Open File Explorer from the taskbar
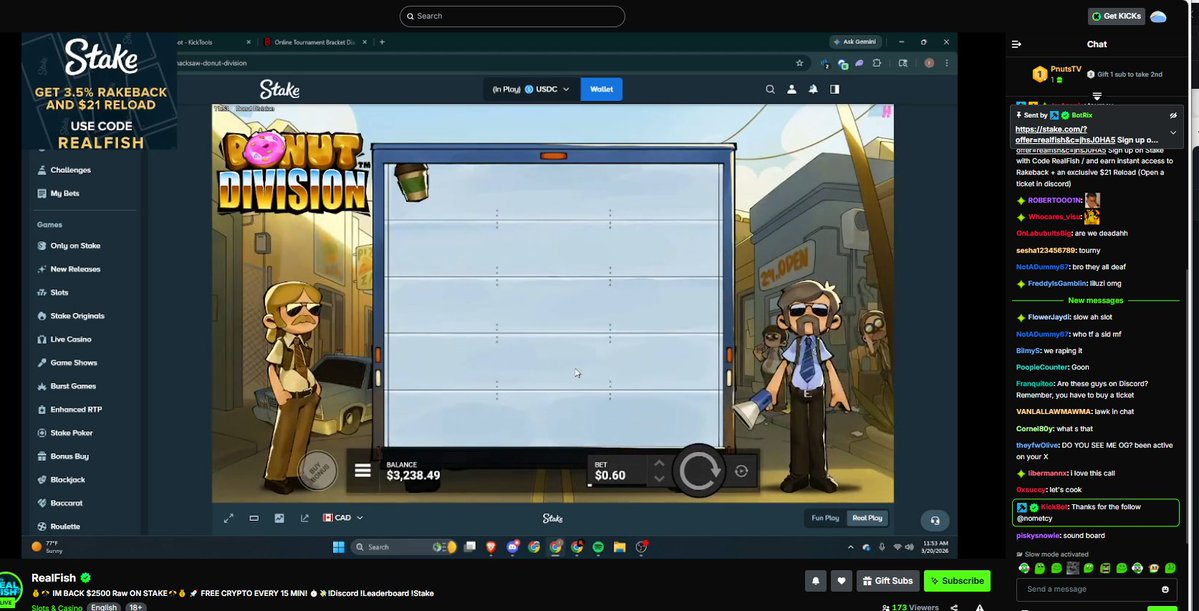The image size is (1199, 611). [x=619, y=547]
